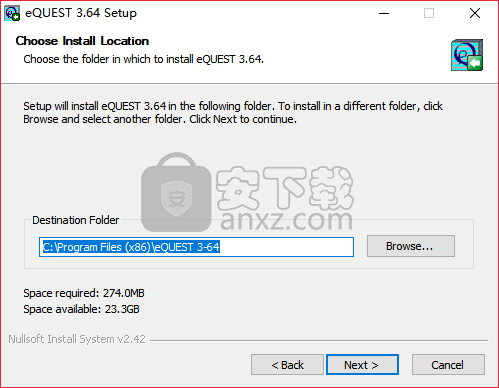Cancel the eQUEST installation
This screenshot has height=388, width=499.
pyautogui.click(x=448, y=365)
